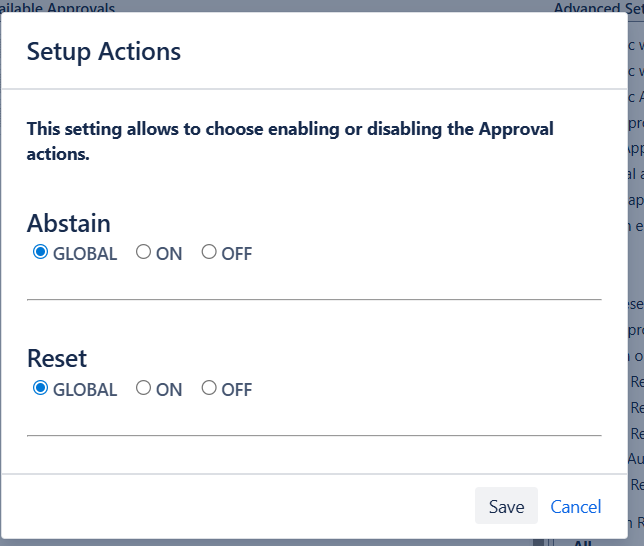This screenshot has width=644, height=546.
Task: Click the ON label text under Abstain
Action: click(x=169, y=254)
